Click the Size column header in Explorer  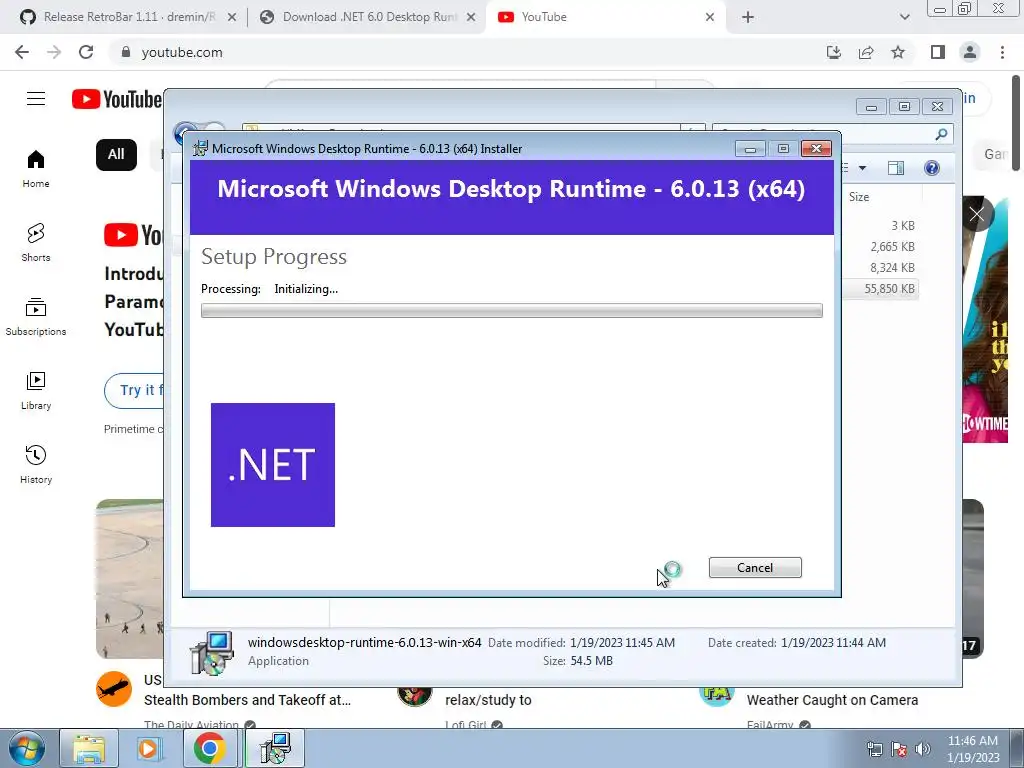859,197
